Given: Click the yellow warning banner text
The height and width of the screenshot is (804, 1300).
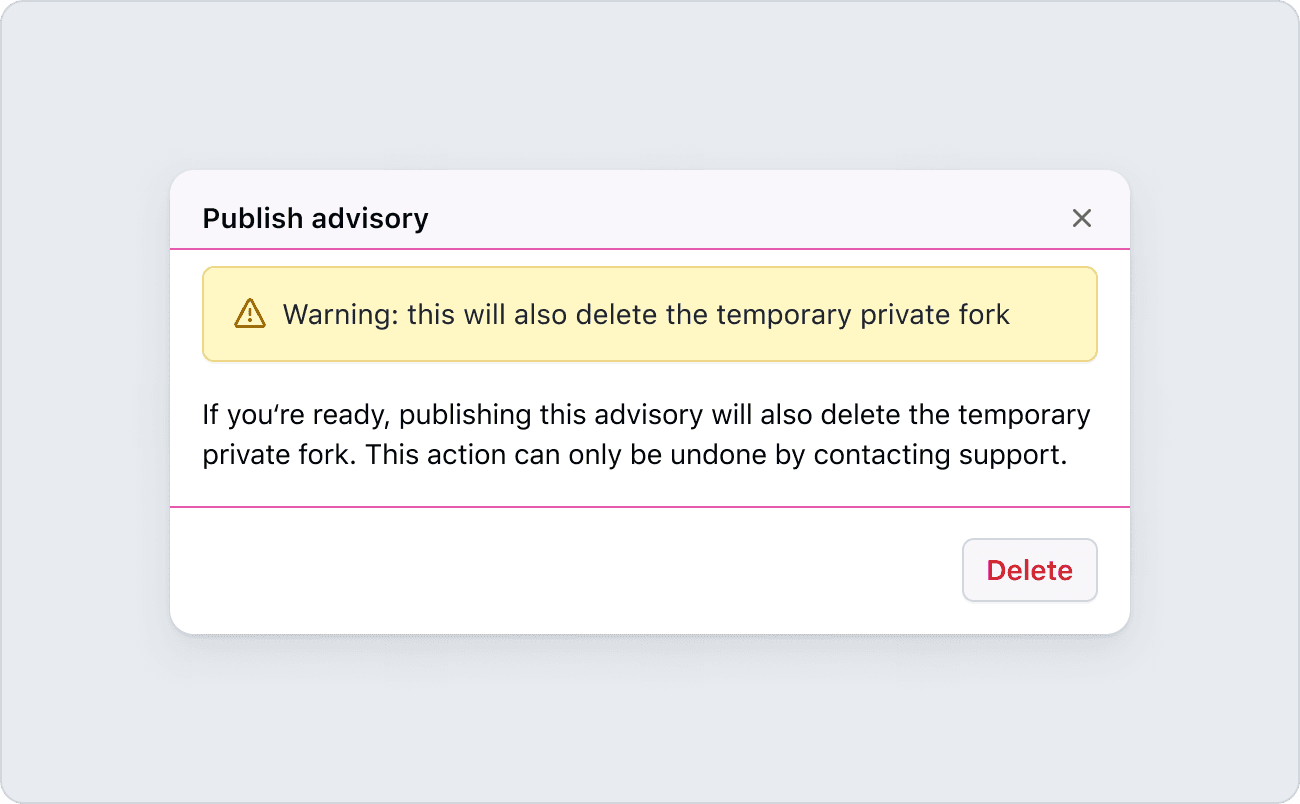Looking at the screenshot, I should tap(646, 314).
